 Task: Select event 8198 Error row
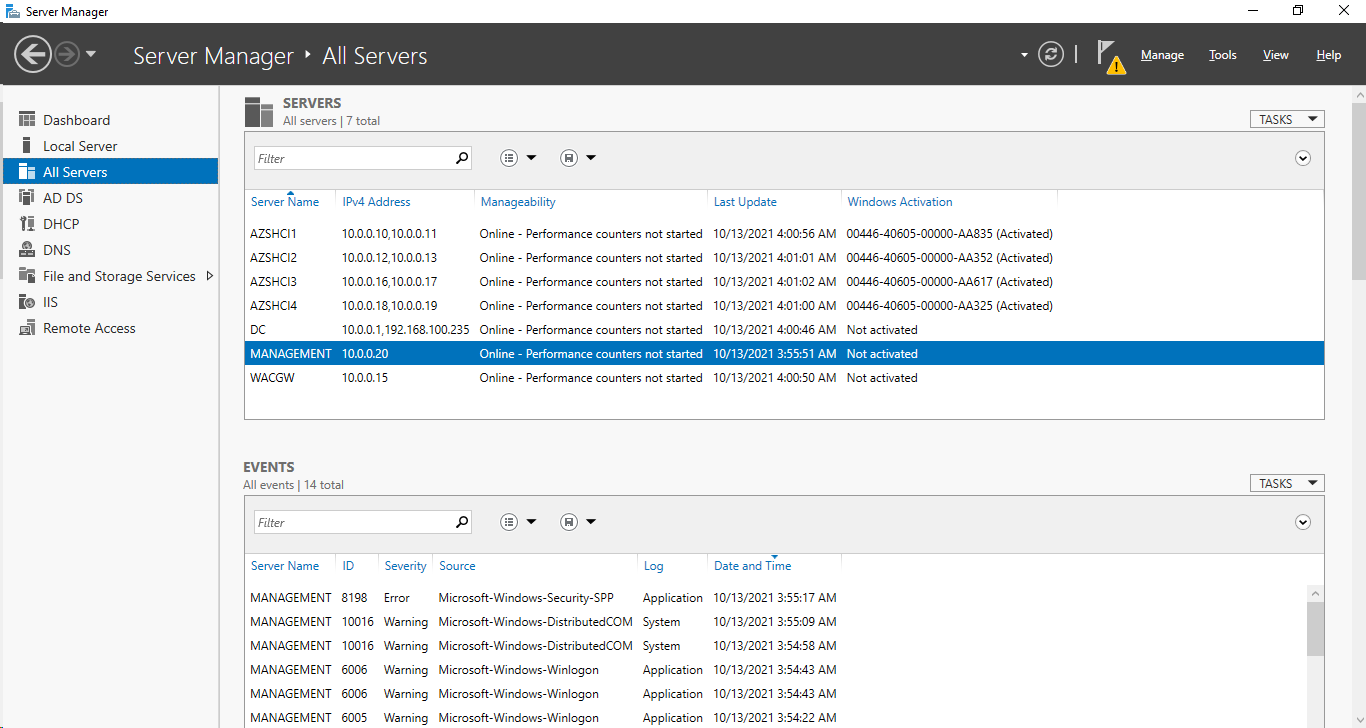click(x=775, y=598)
